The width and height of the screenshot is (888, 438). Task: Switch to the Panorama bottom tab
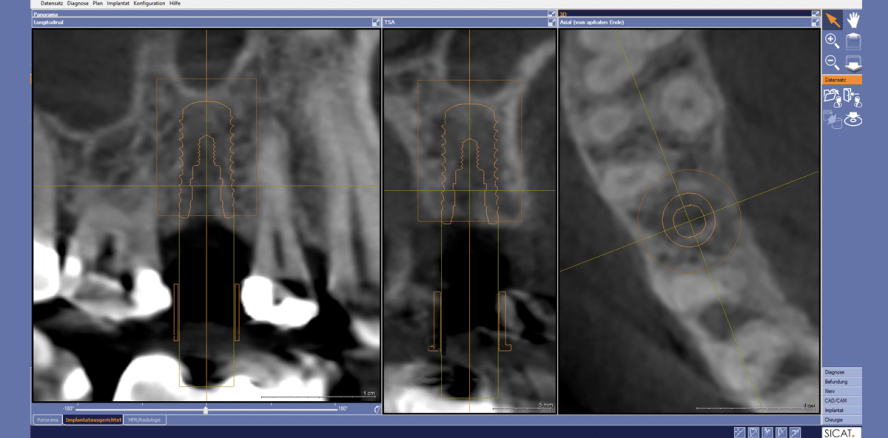(x=47, y=420)
